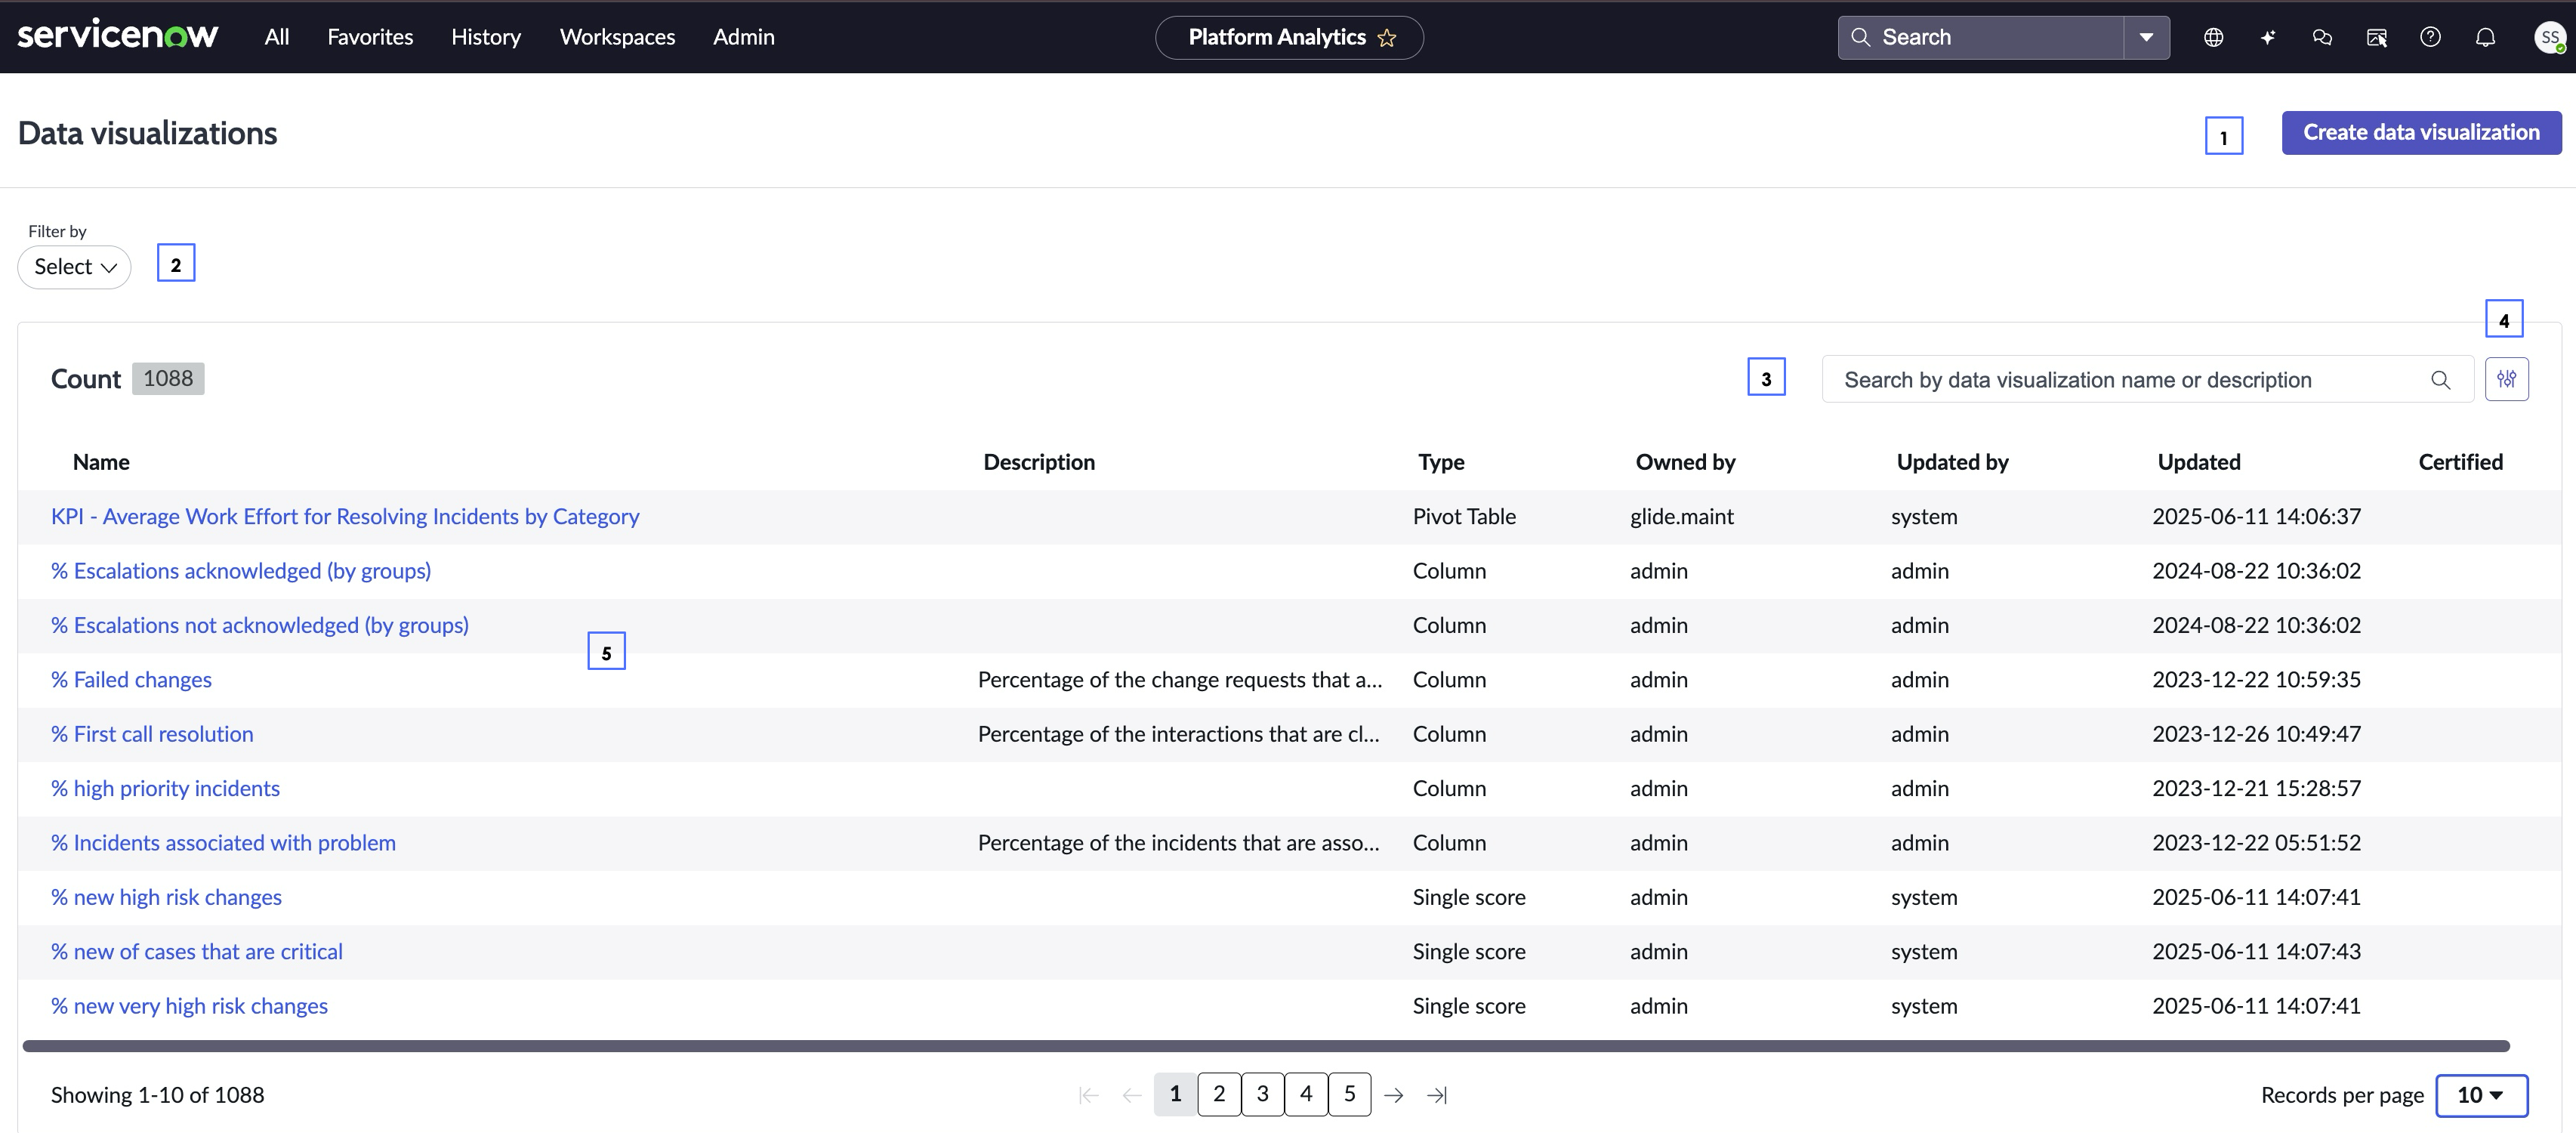
Task: Open the Records per page dropdown
Action: click(2482, 1095)
